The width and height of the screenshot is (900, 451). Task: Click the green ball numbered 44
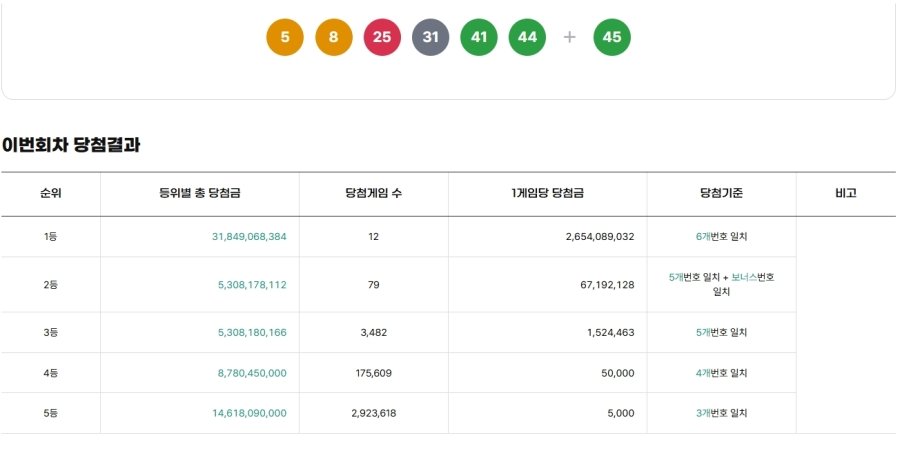(x=527, y=38)
